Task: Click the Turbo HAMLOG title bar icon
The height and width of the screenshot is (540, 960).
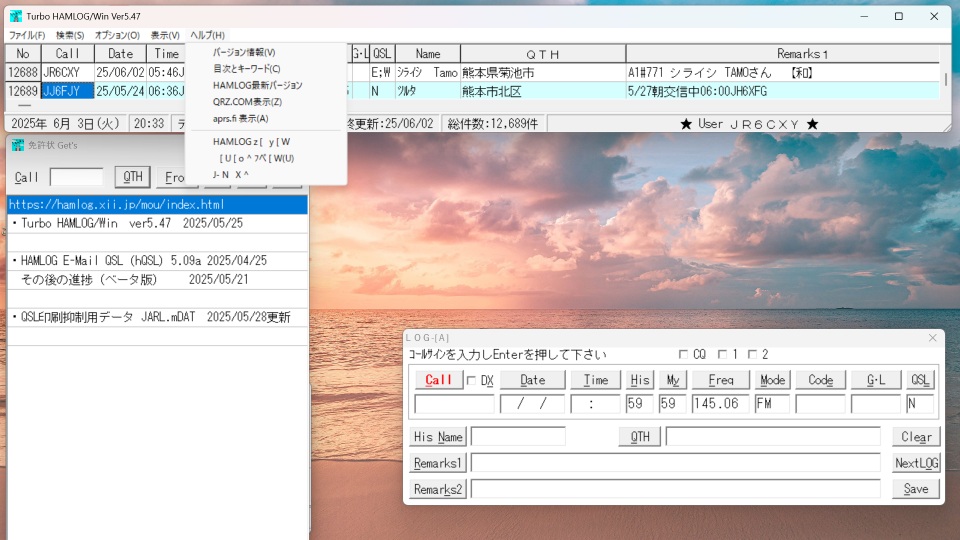Action: point(15,16)
